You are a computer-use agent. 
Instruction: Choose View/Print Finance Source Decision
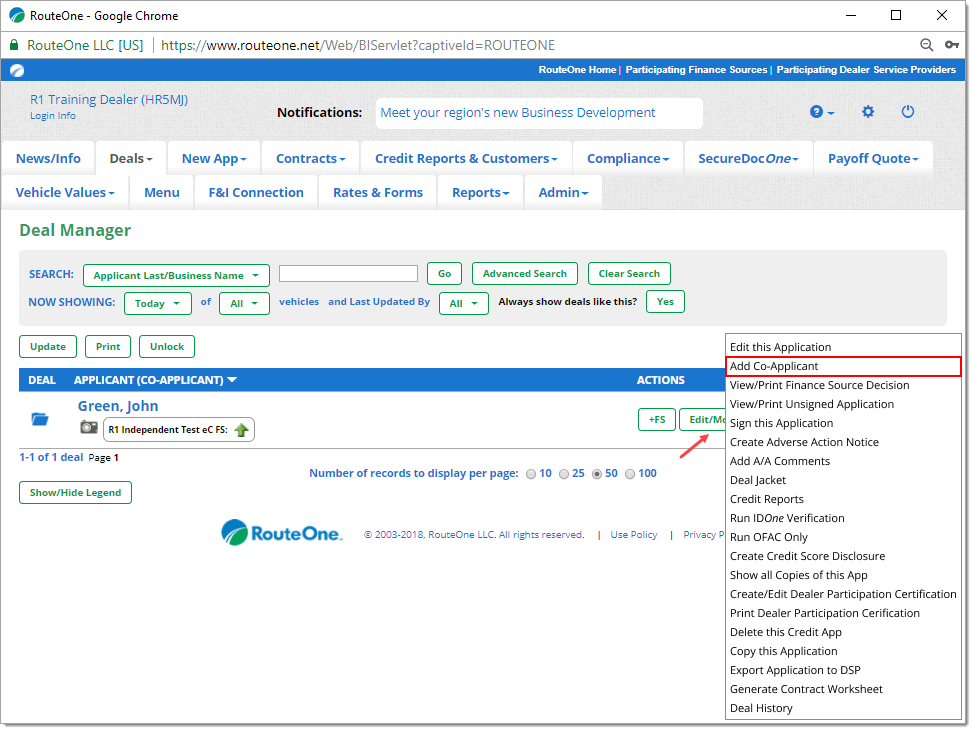click(843, 385)
